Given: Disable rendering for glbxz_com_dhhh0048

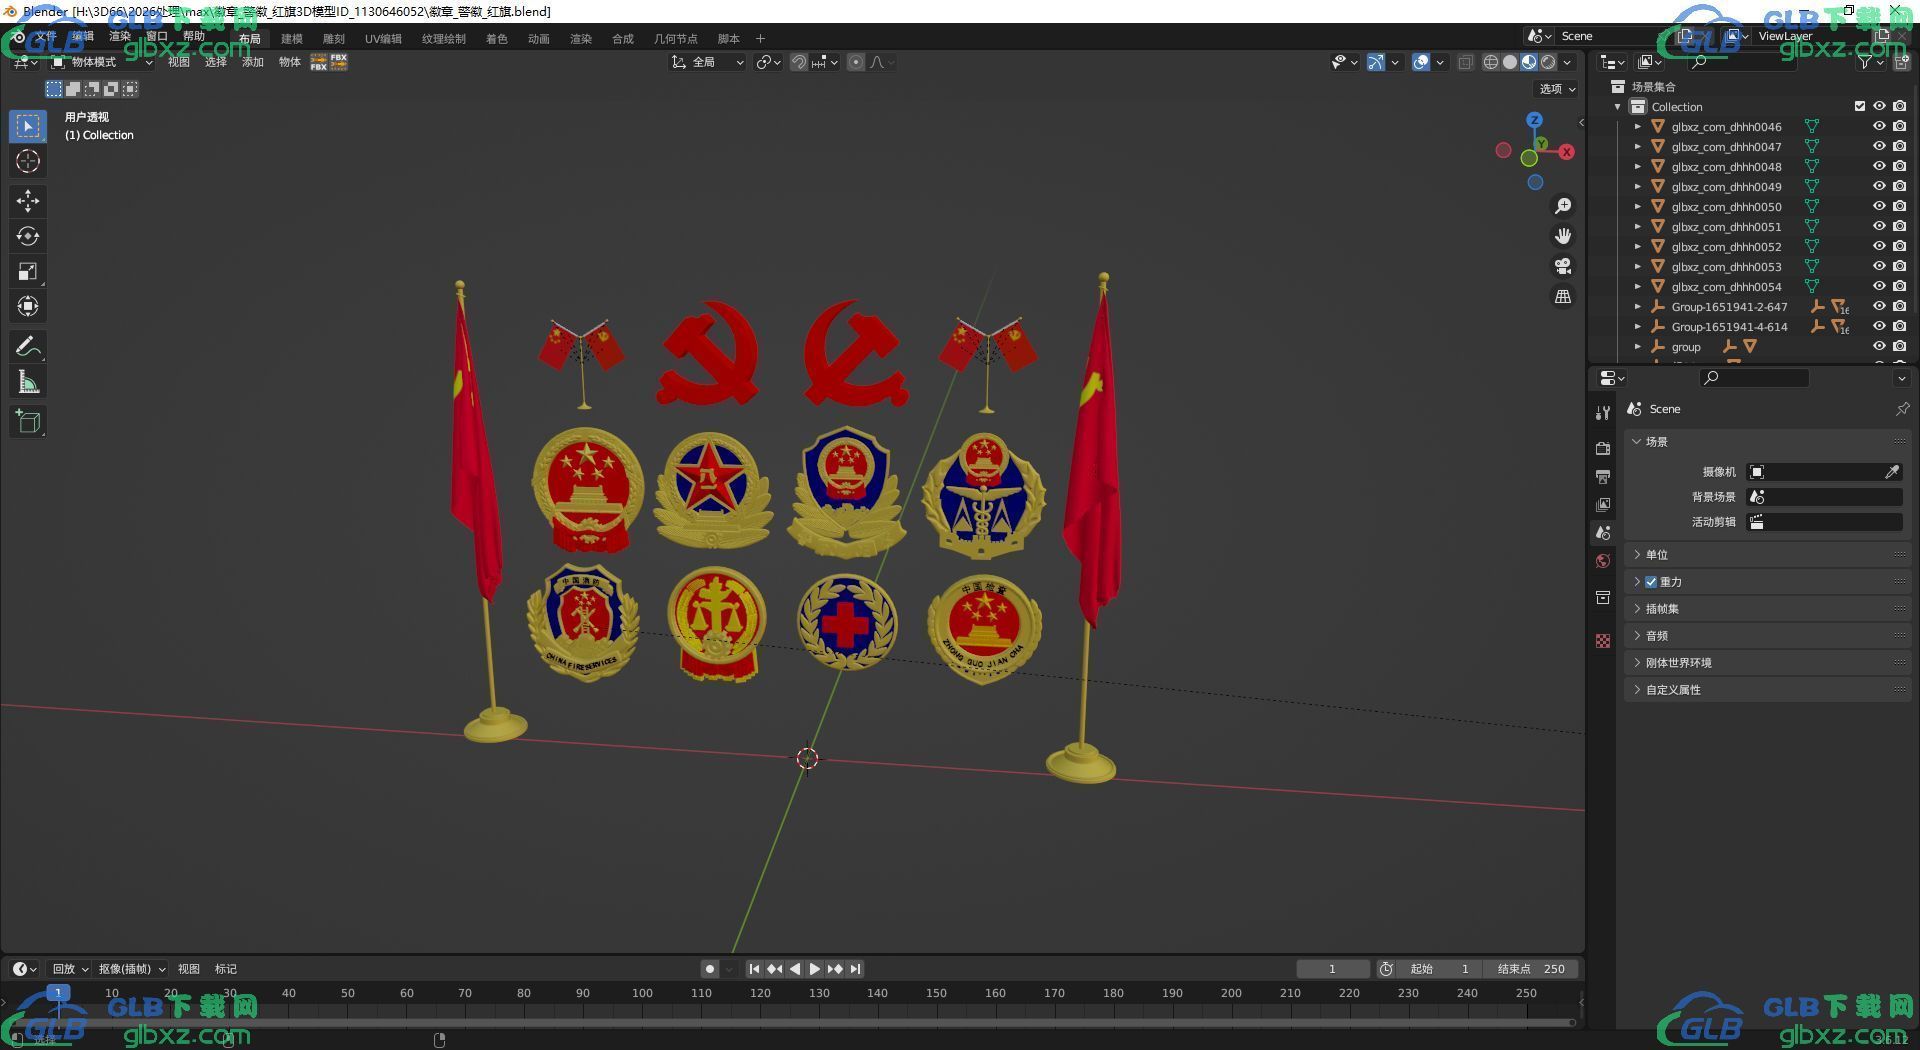Looking at the screenshot, I should pyautogui.click(x=1899, y=167).
